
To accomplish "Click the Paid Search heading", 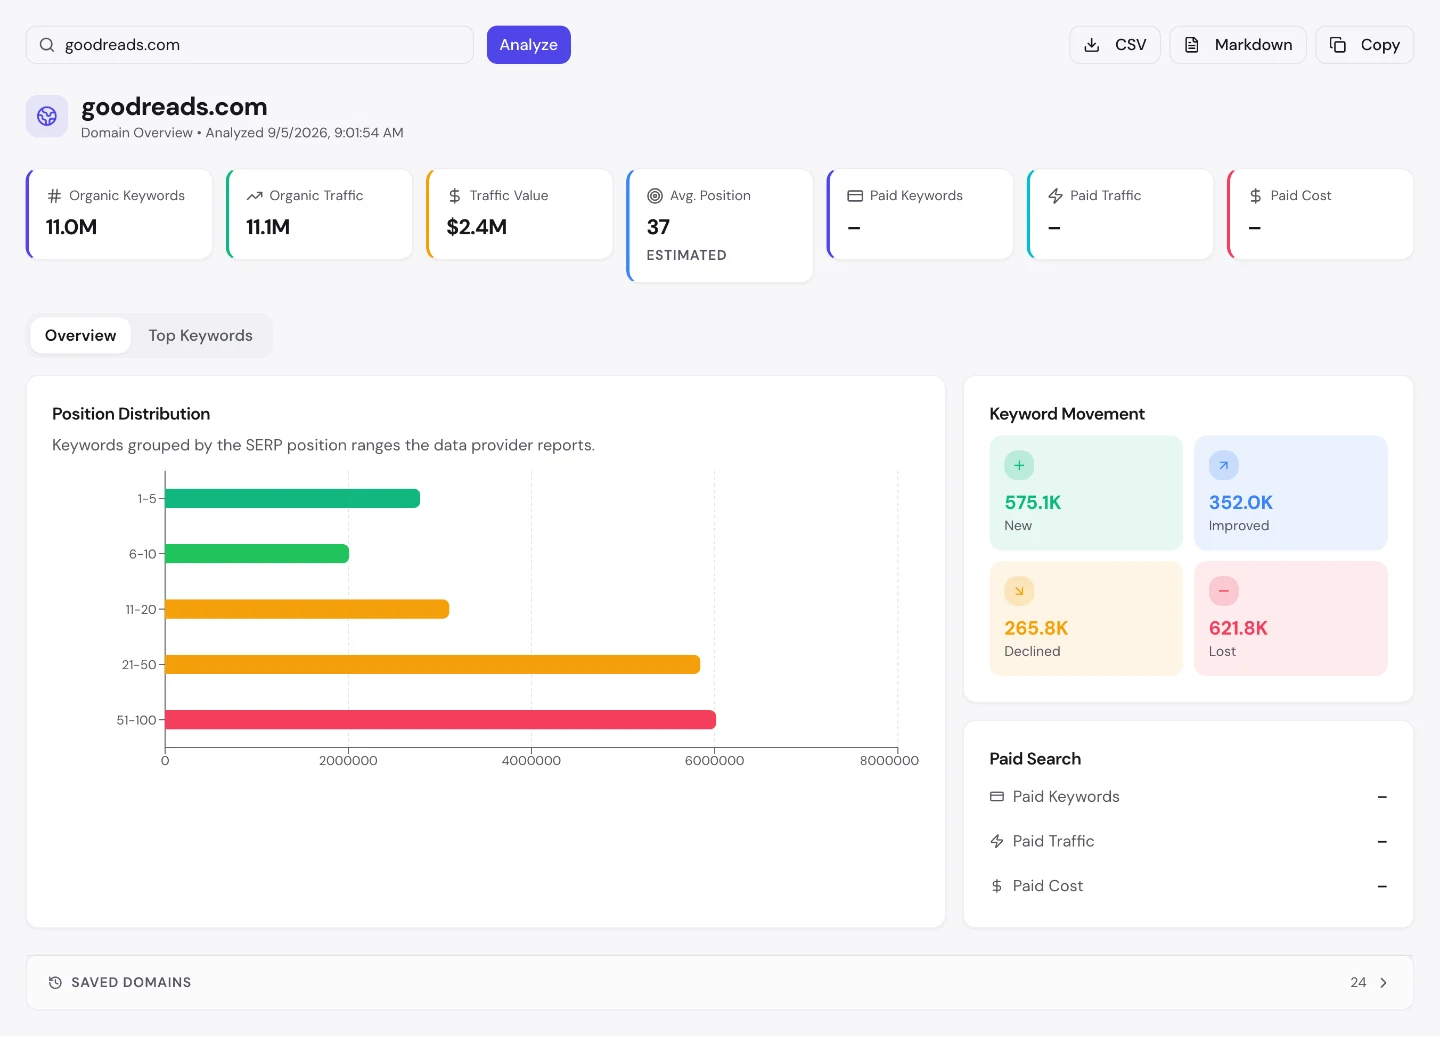I will click(x=1035, y=759).
